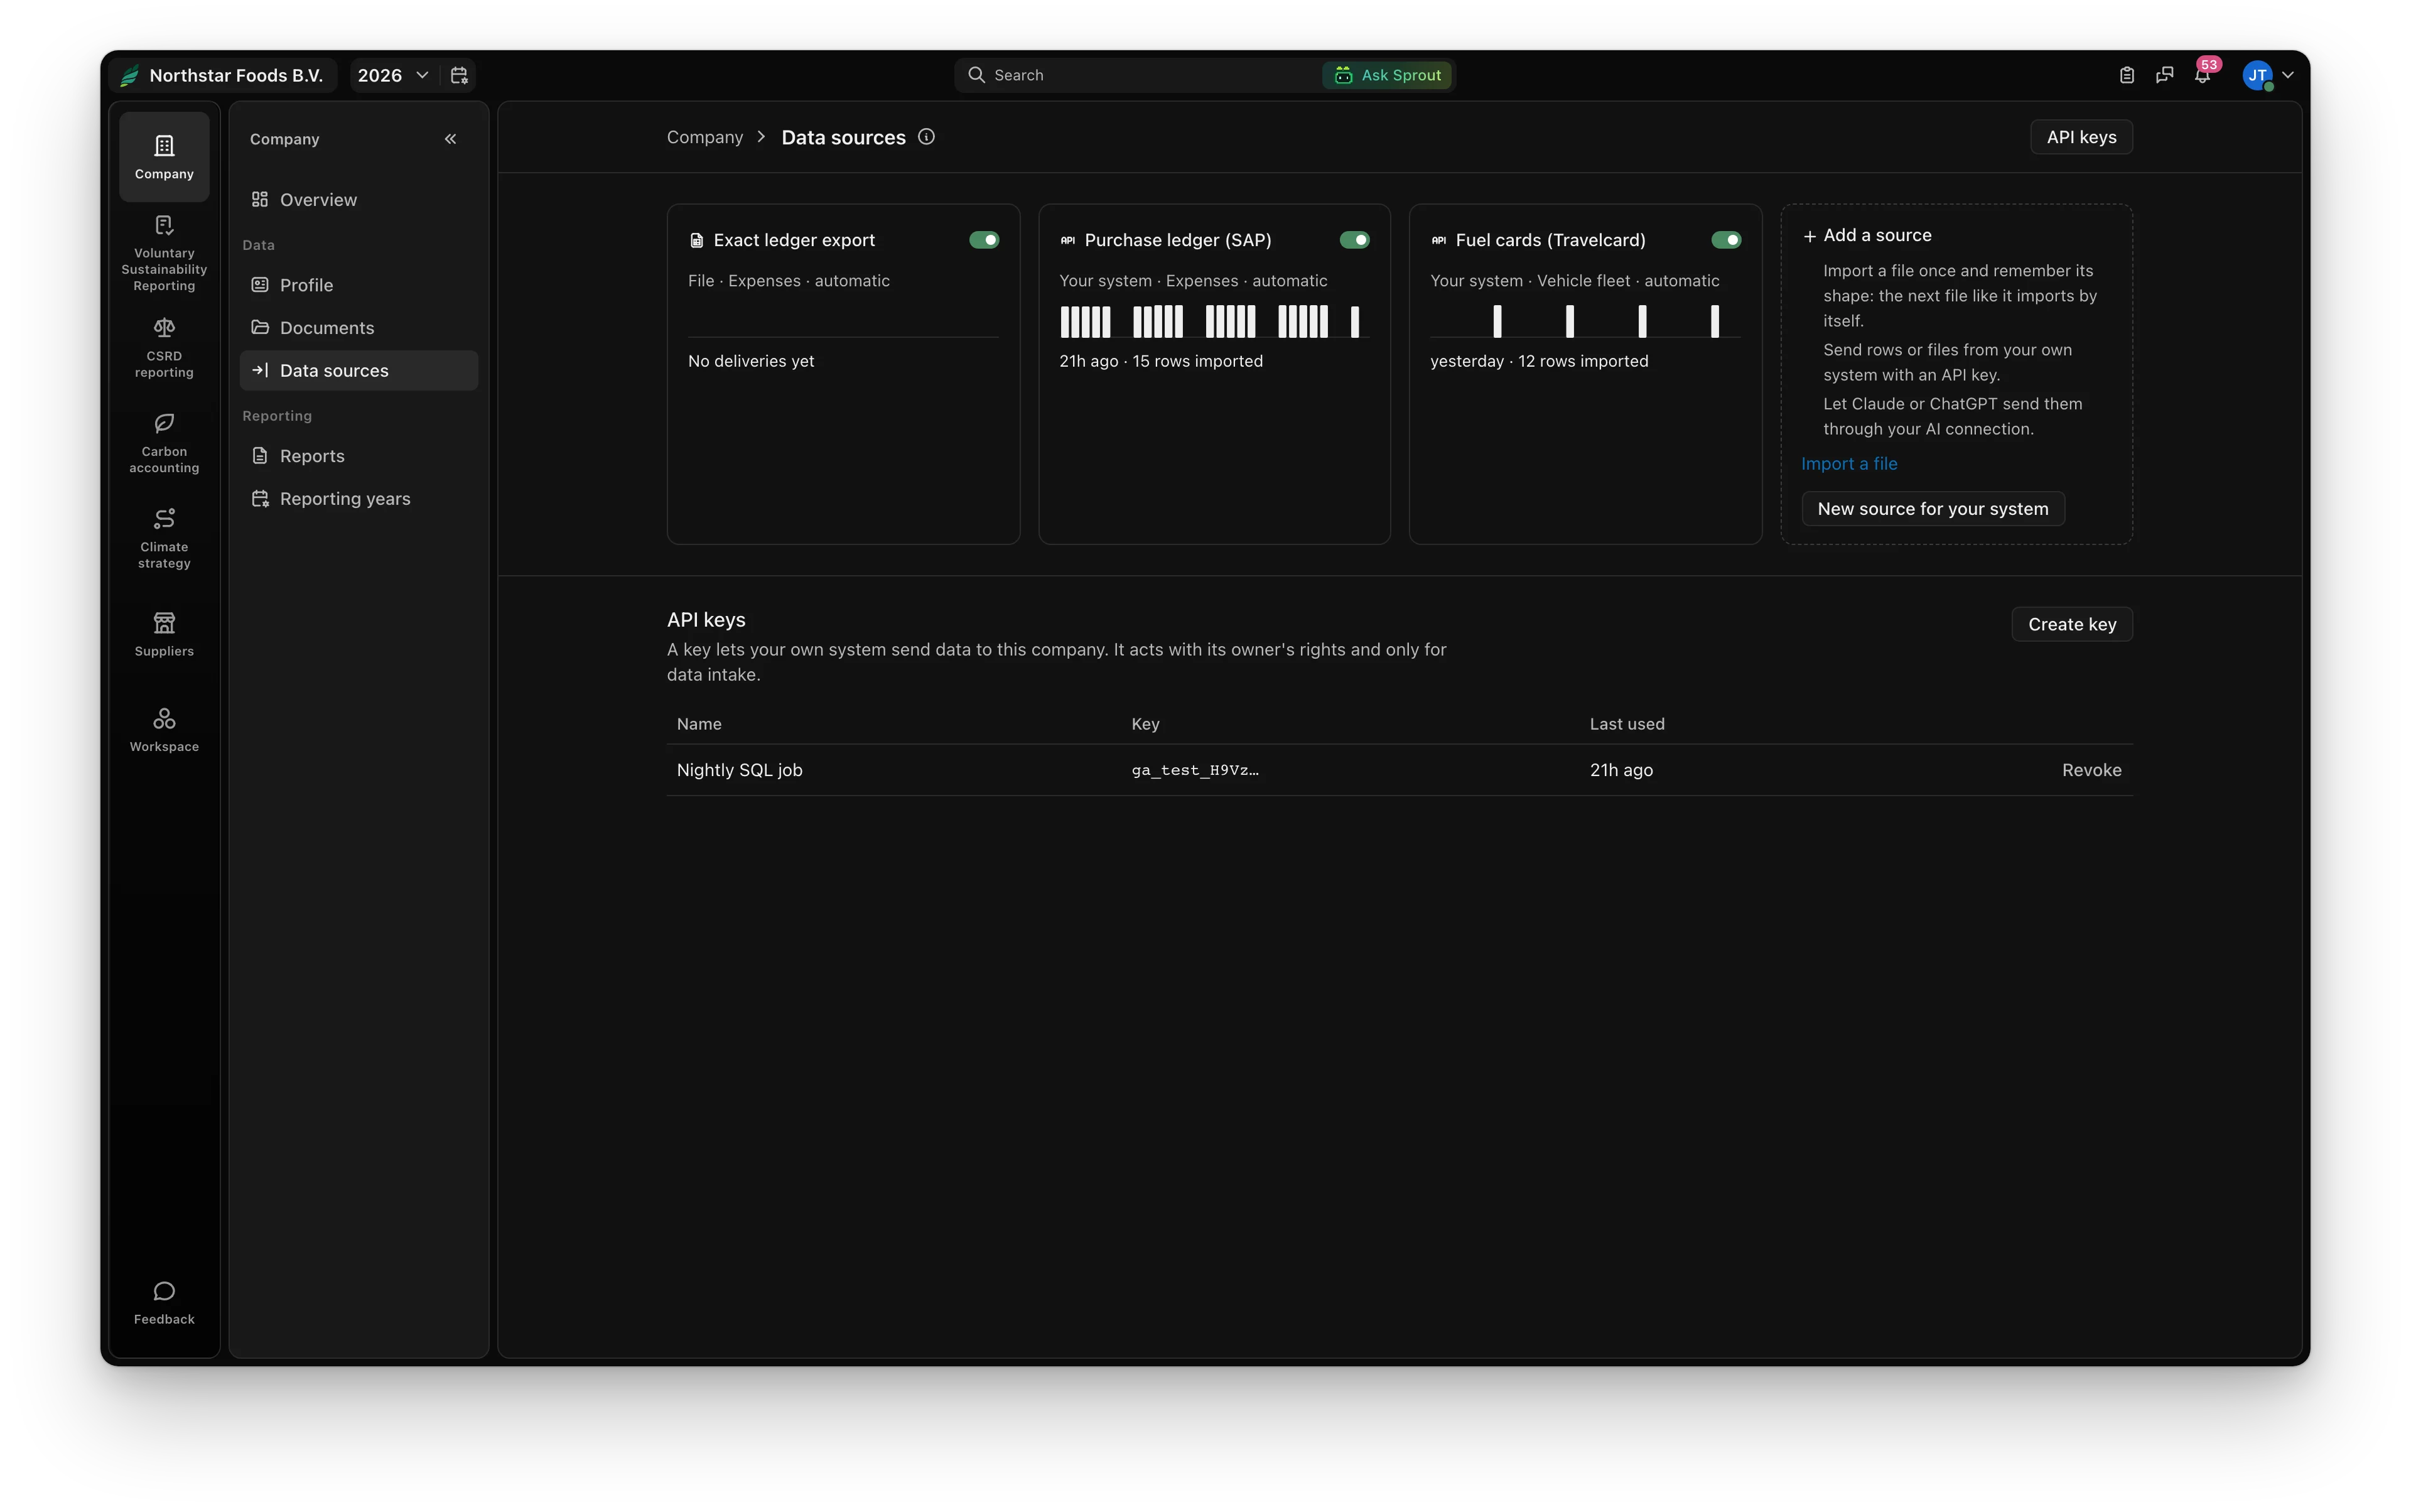Open the 2026 reporting year dropdown

point(393,75)
